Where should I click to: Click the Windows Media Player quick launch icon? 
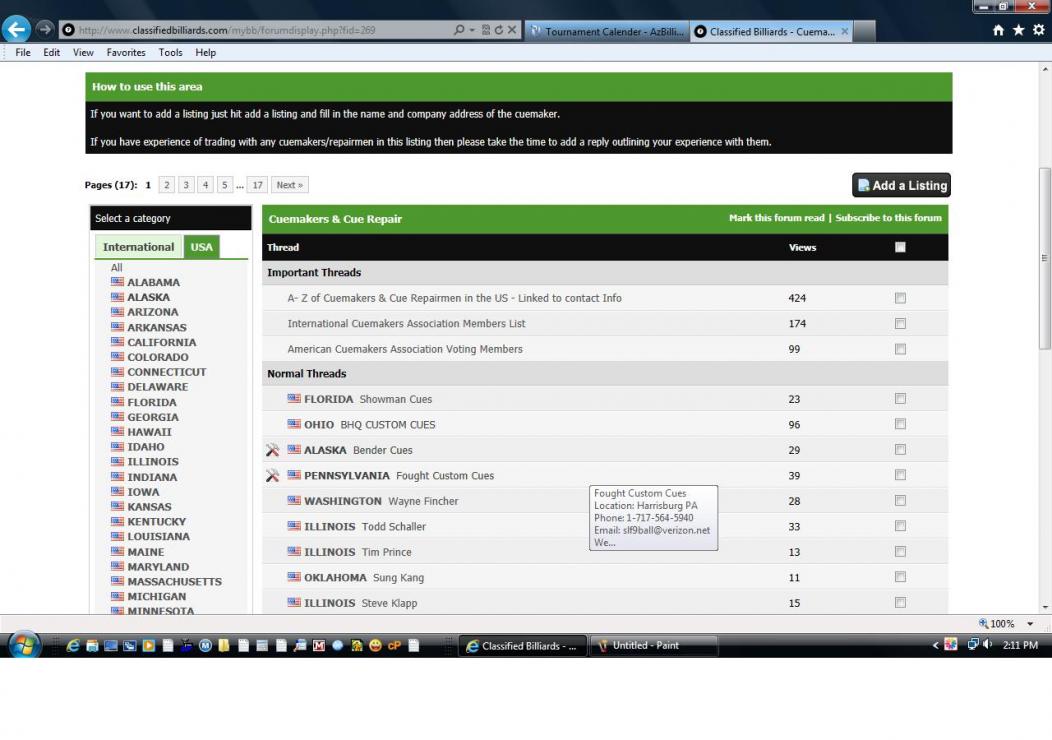[148, 645]
